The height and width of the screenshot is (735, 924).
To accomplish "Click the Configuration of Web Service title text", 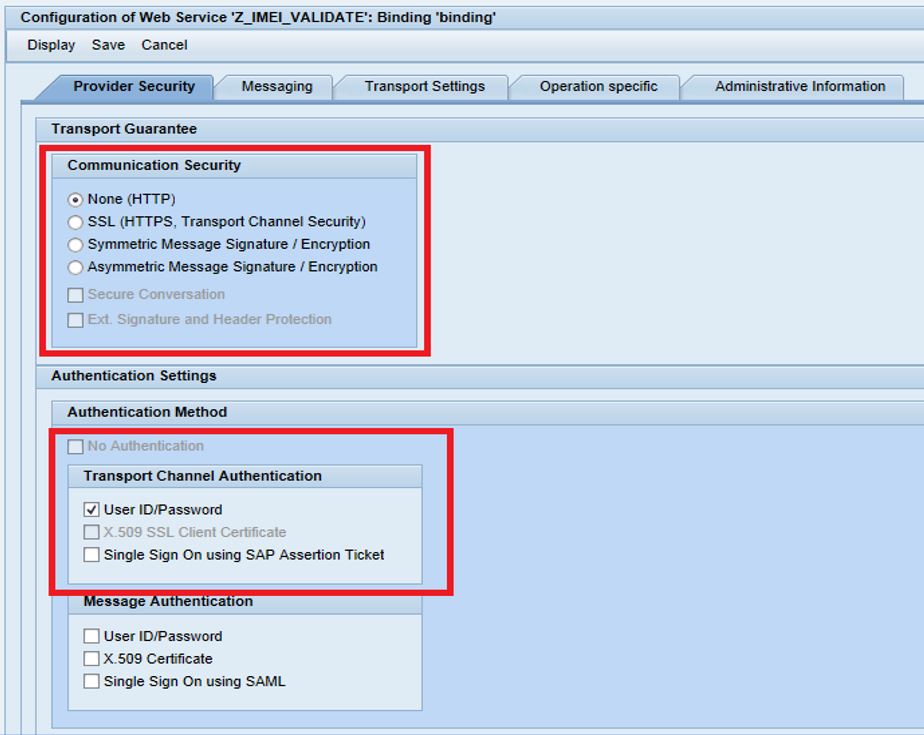I will pos(258,18).
